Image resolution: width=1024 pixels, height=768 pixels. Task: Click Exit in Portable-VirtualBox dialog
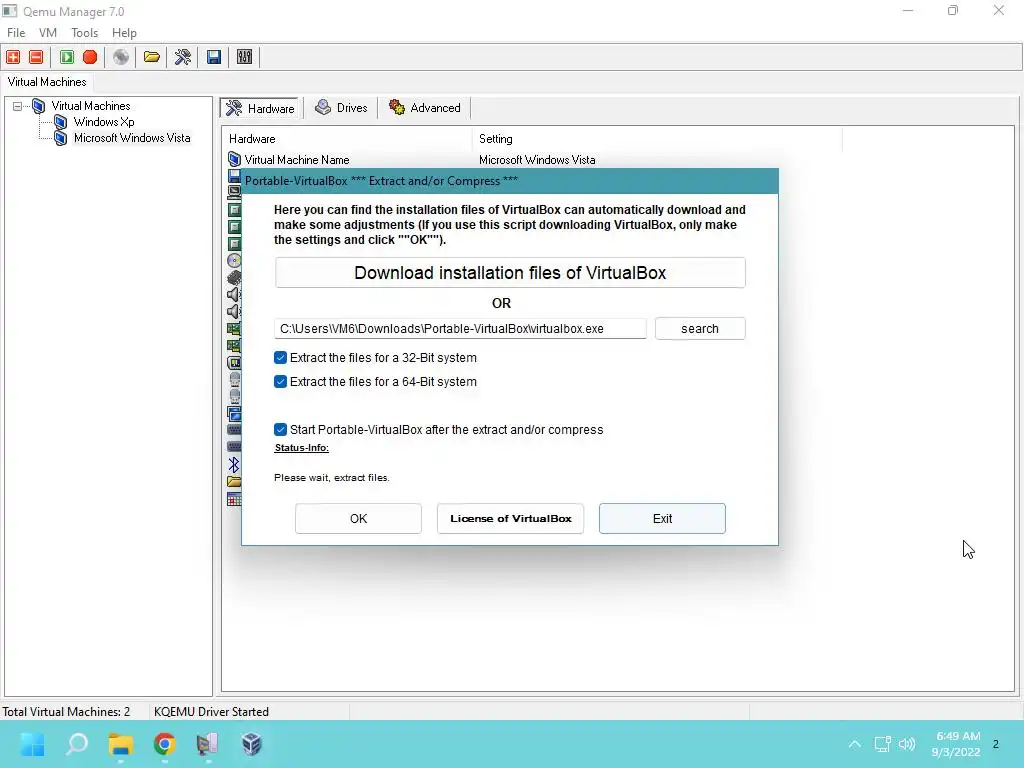662,519
